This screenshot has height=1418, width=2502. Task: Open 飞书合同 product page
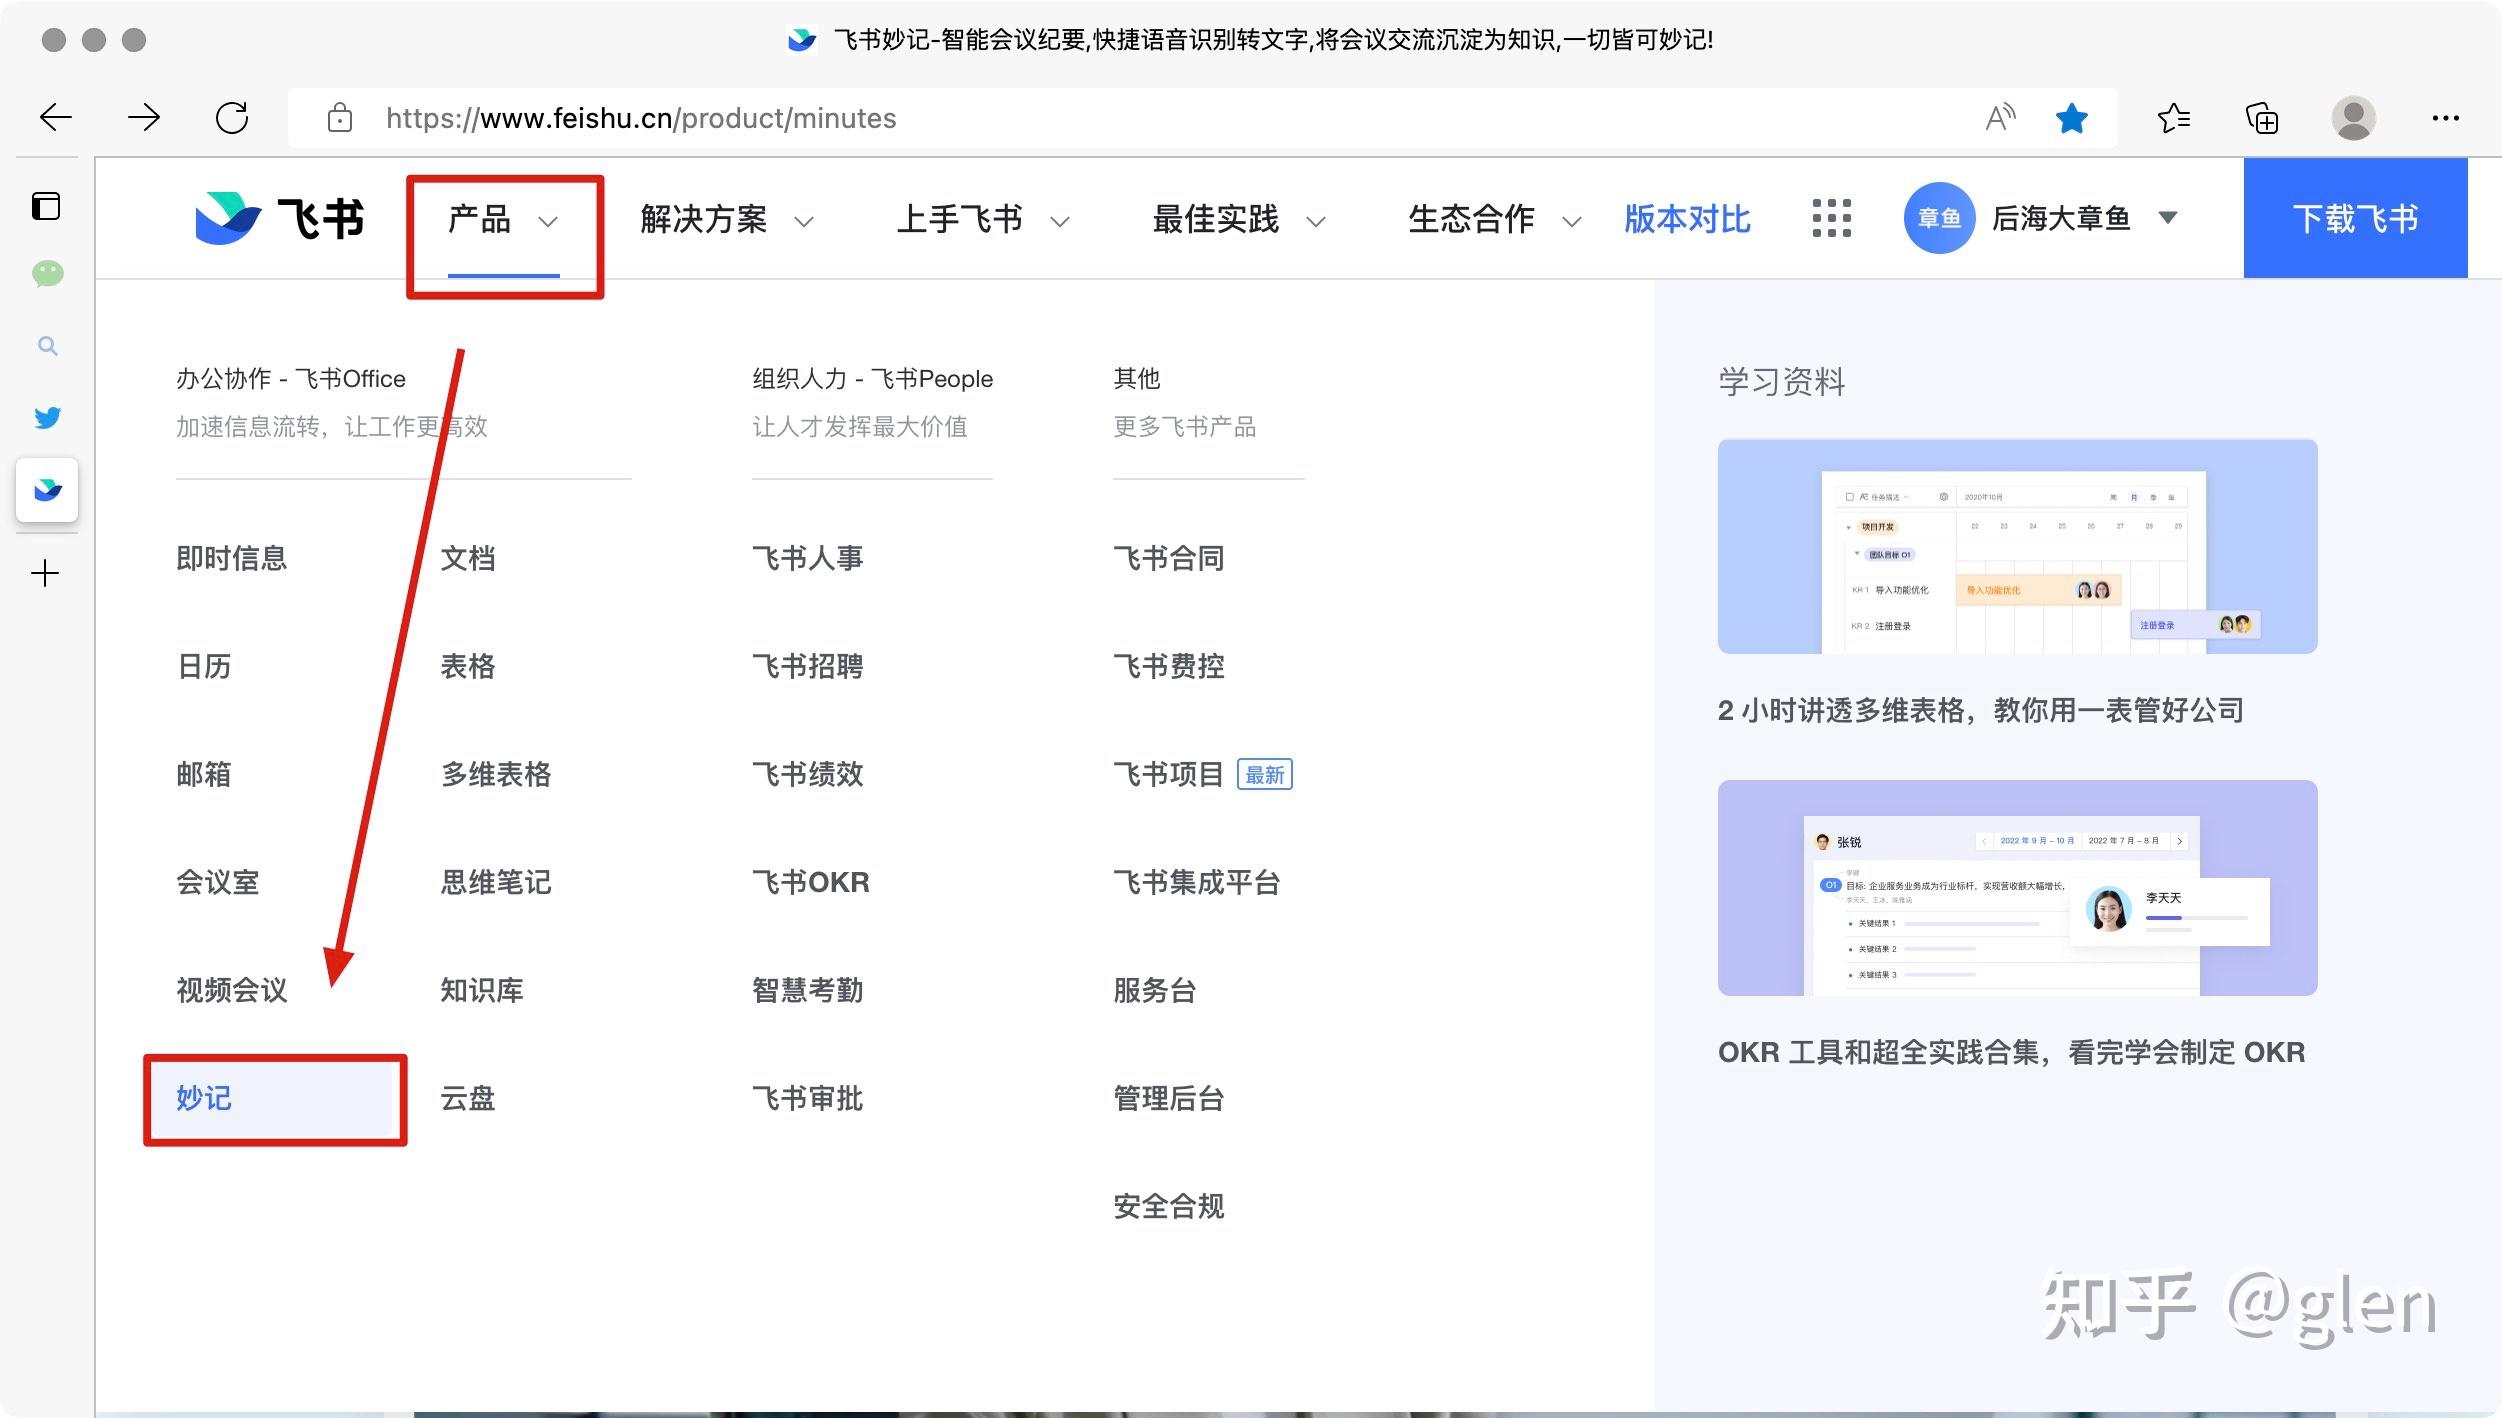[1169, 558]
